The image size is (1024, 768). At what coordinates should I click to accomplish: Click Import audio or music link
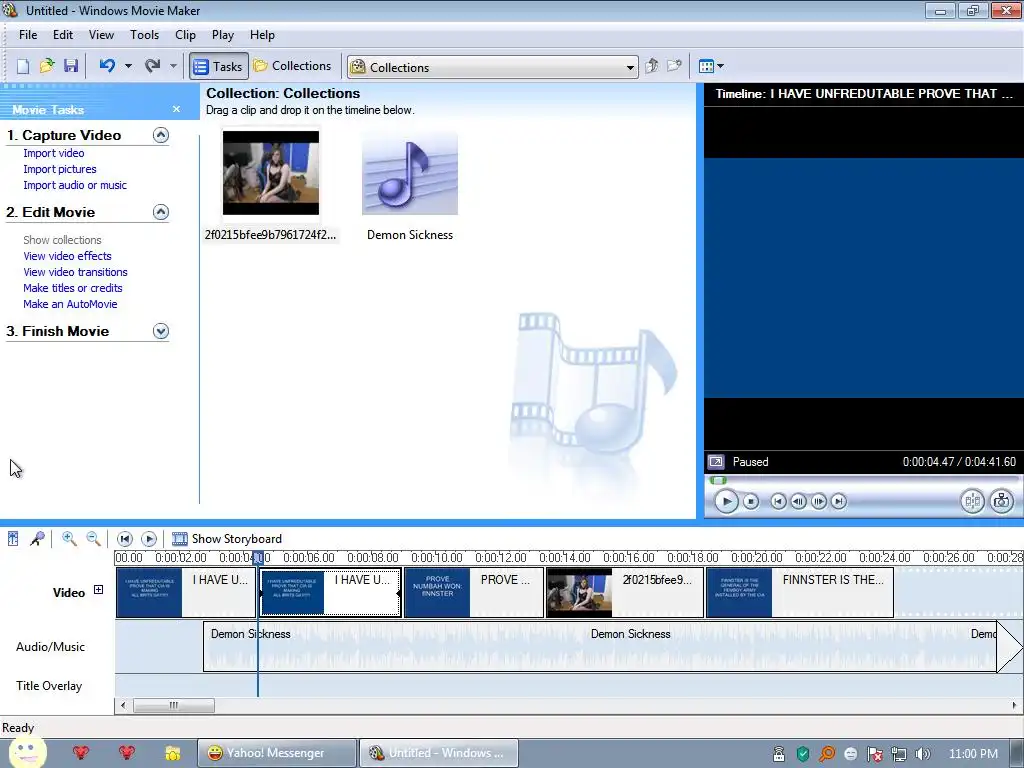[75, 185]
